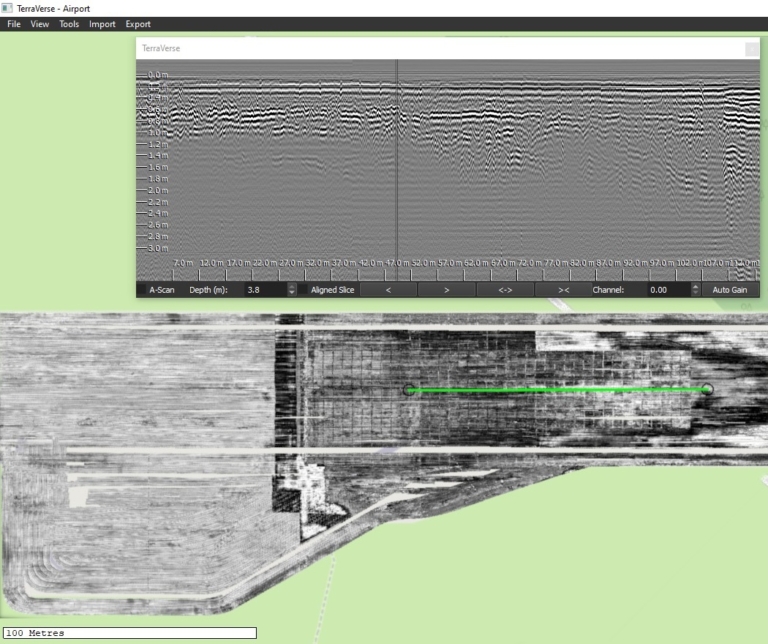Click the left endpoint handle of green line
The width and height of the screenshot is (768, 644).
tap(408, 390)
